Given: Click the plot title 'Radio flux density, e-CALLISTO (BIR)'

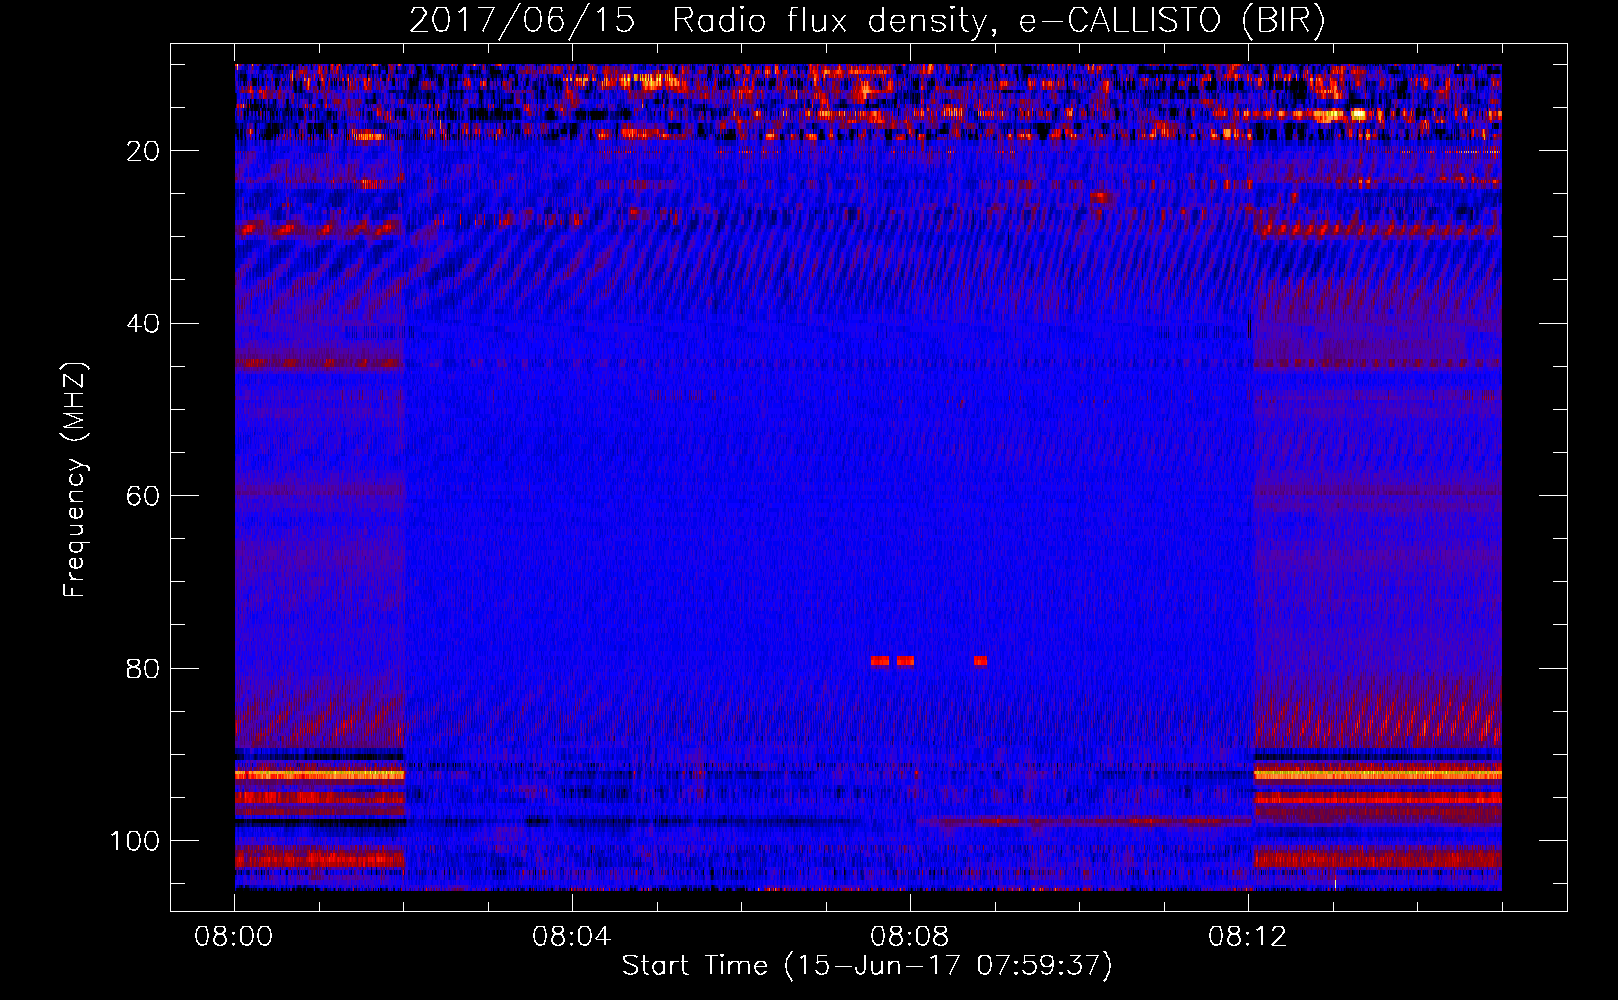Looking at the screenshot, I should [x=999, y=21].
